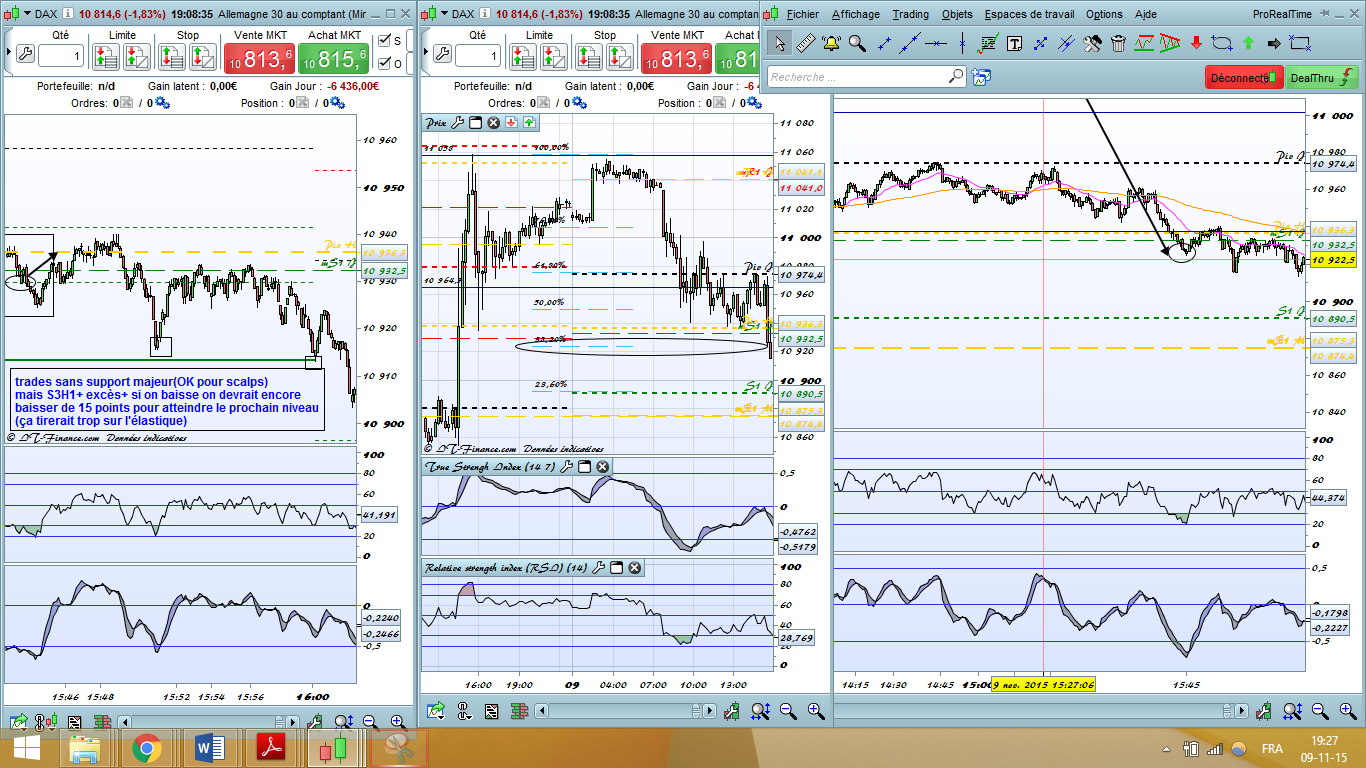Select the text annotation tool
The width and height of the screenshot is (1366, 768).
pyautogui.click(x=1014, y=43)
